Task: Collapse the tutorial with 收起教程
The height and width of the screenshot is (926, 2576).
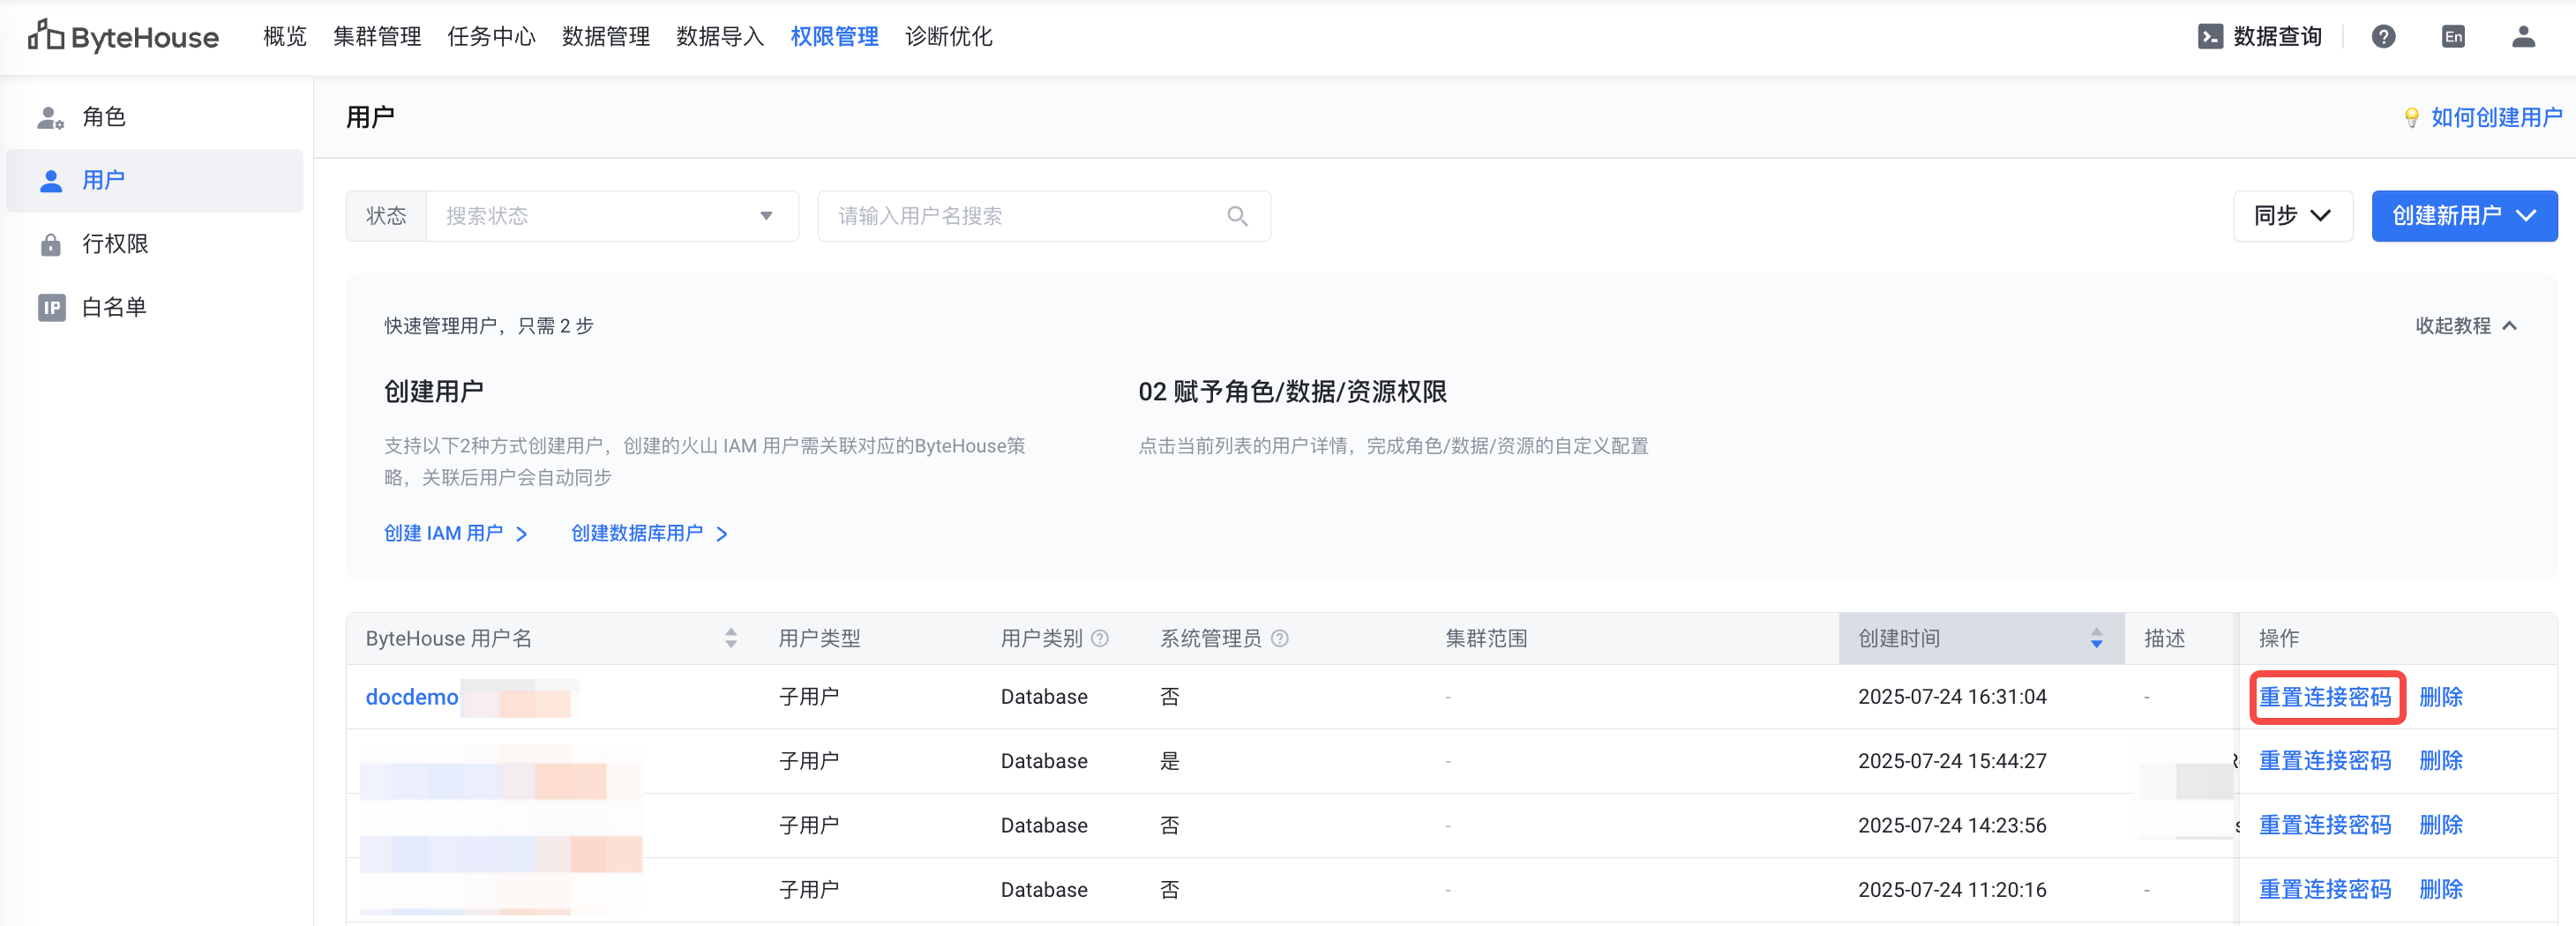Action: point(2465,326)
